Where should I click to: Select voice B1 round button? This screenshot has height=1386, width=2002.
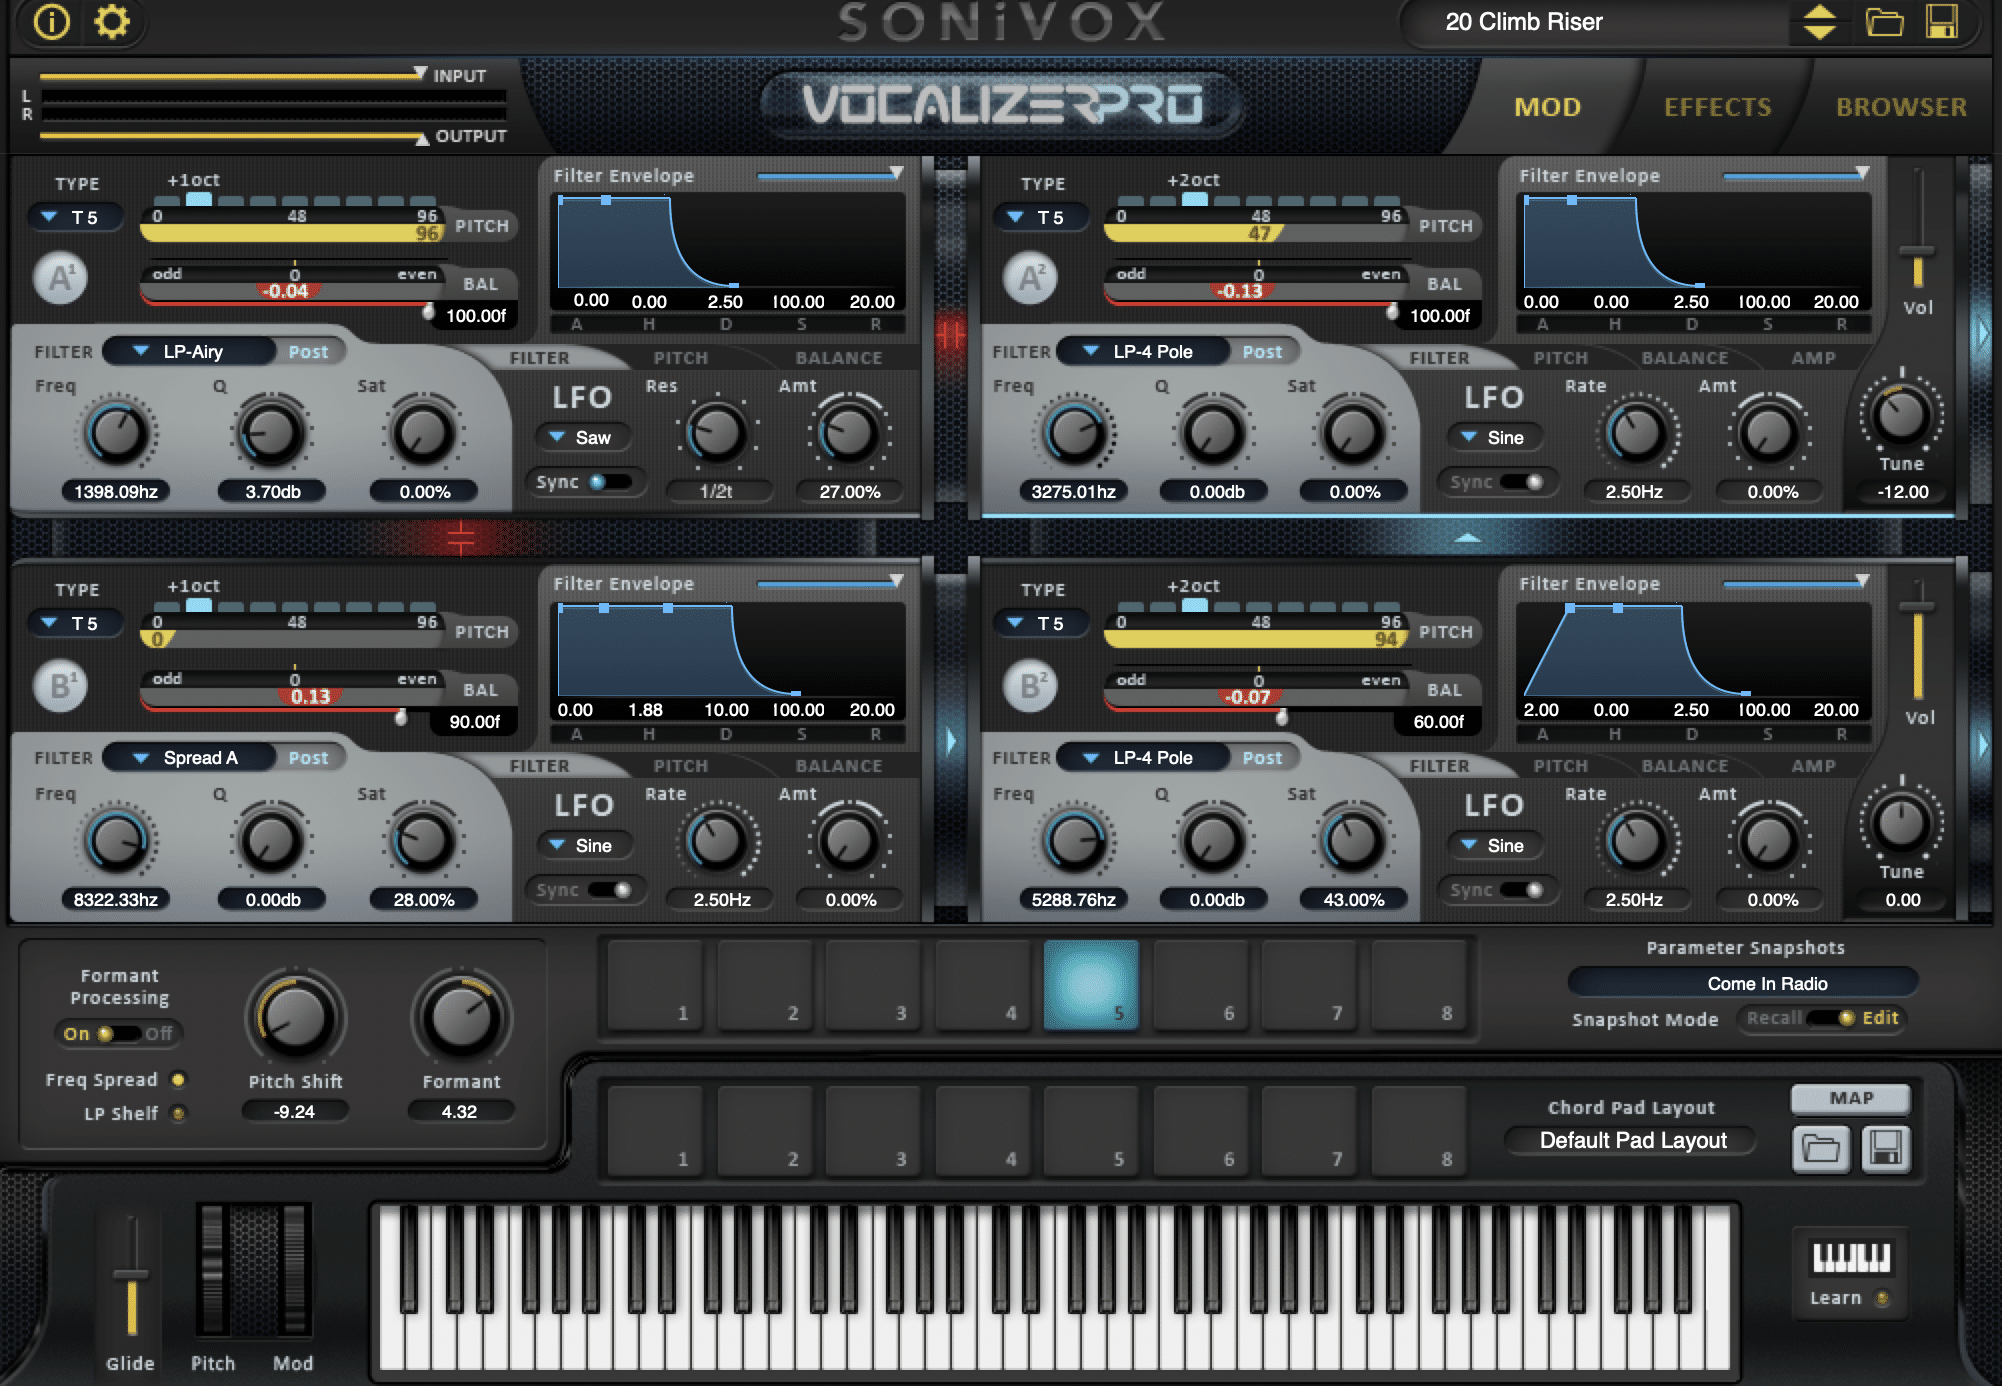pos(61,686)
